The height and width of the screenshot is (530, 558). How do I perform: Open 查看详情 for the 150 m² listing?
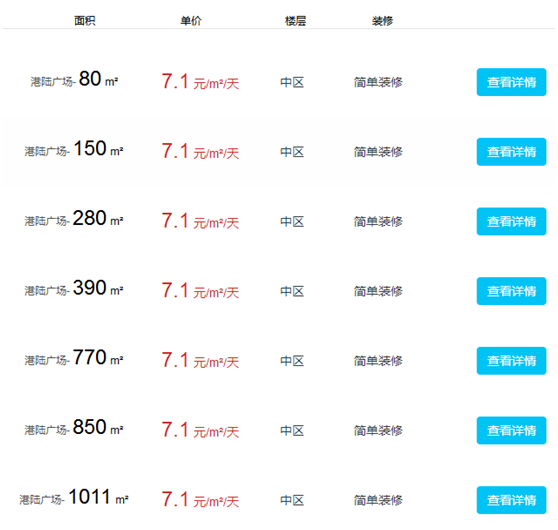click(x=511, y=152)
